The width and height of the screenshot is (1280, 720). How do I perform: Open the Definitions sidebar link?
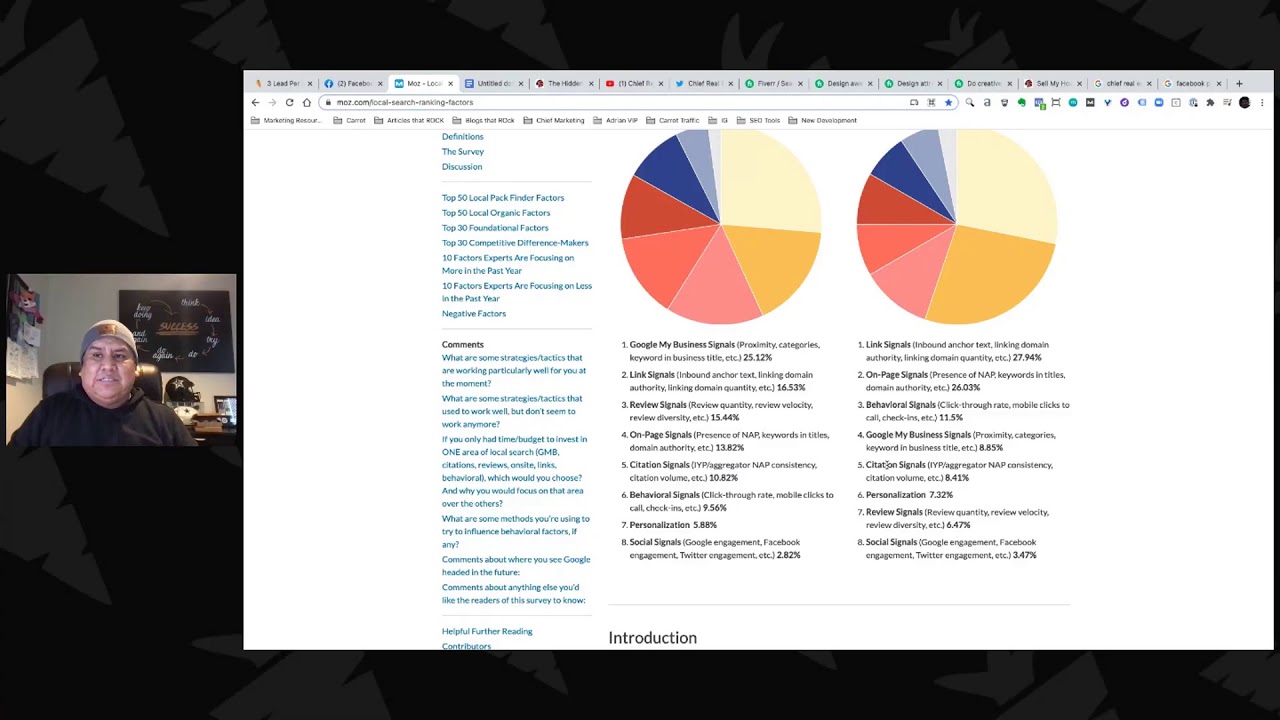click(x=462, y=136)
